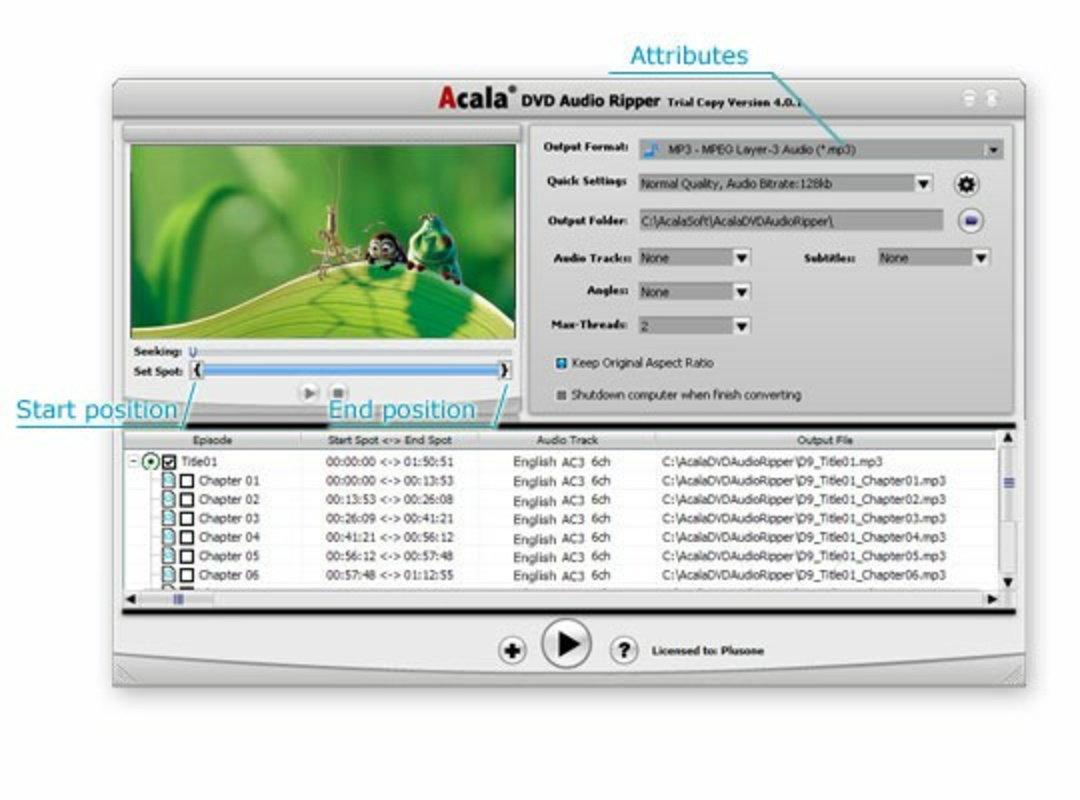Click the Output Folder path field
Viewport: 1080px width, 800px height.
pyautogui.click(x=791, y=220)
